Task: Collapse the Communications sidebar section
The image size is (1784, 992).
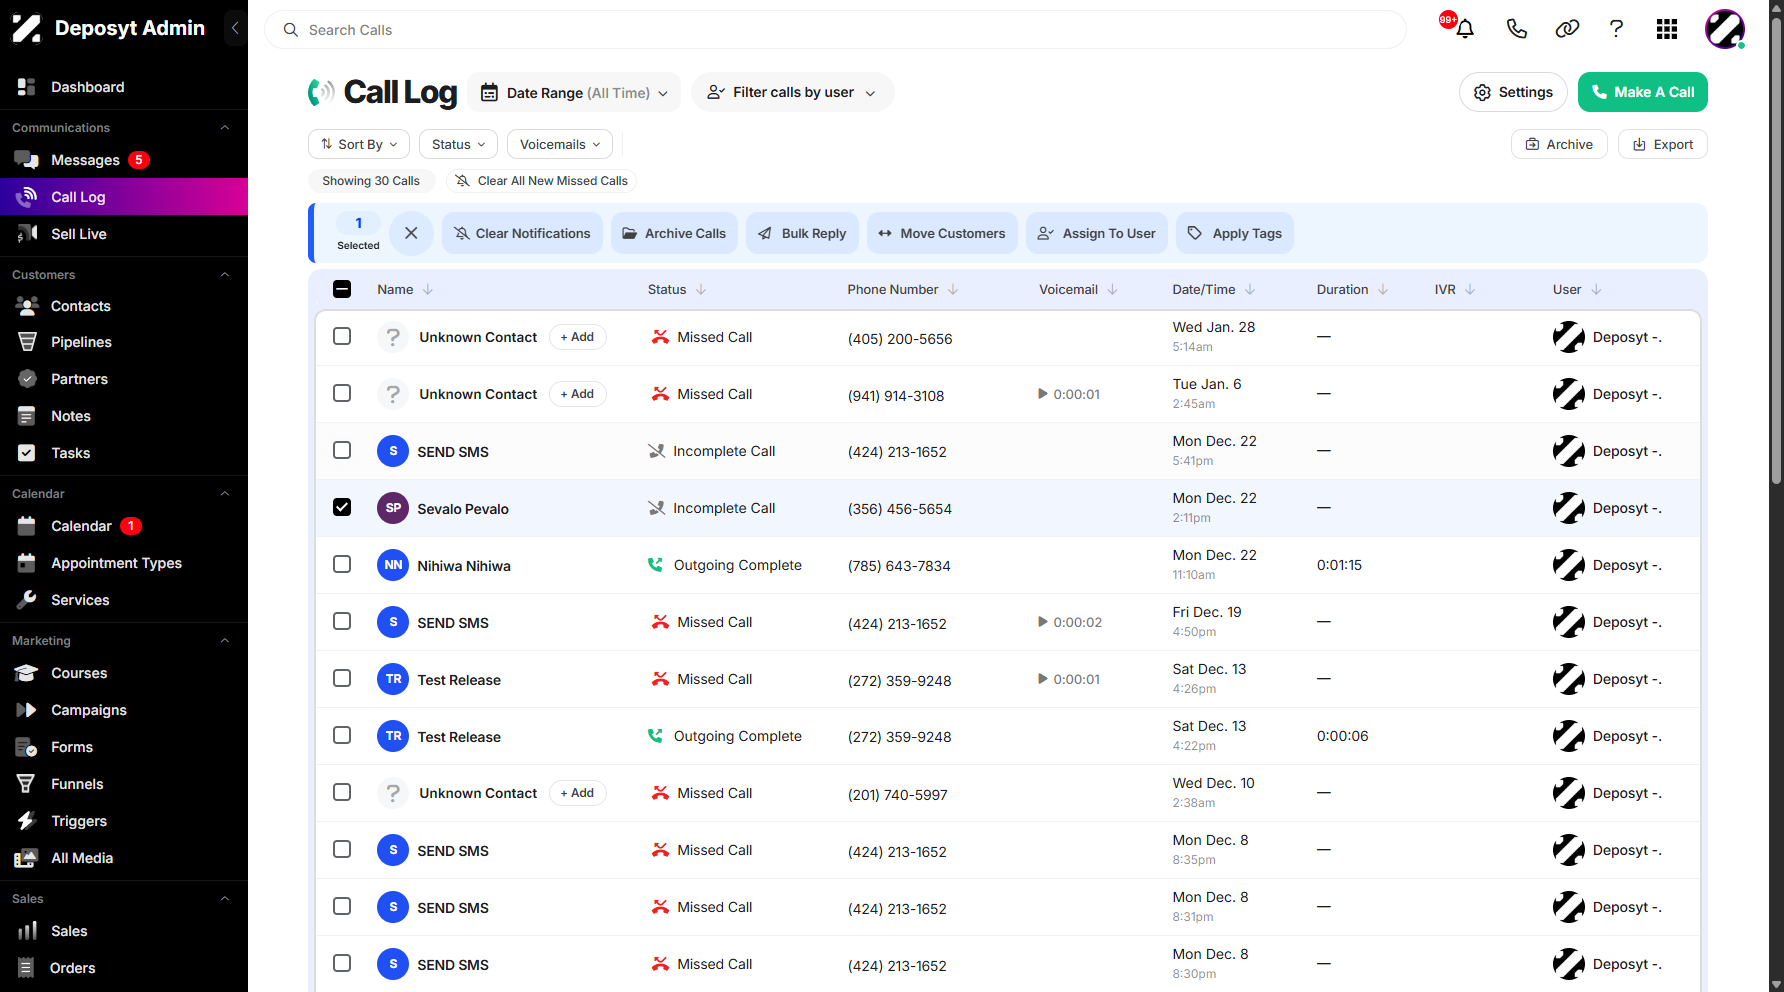Action: pos(225,127)
